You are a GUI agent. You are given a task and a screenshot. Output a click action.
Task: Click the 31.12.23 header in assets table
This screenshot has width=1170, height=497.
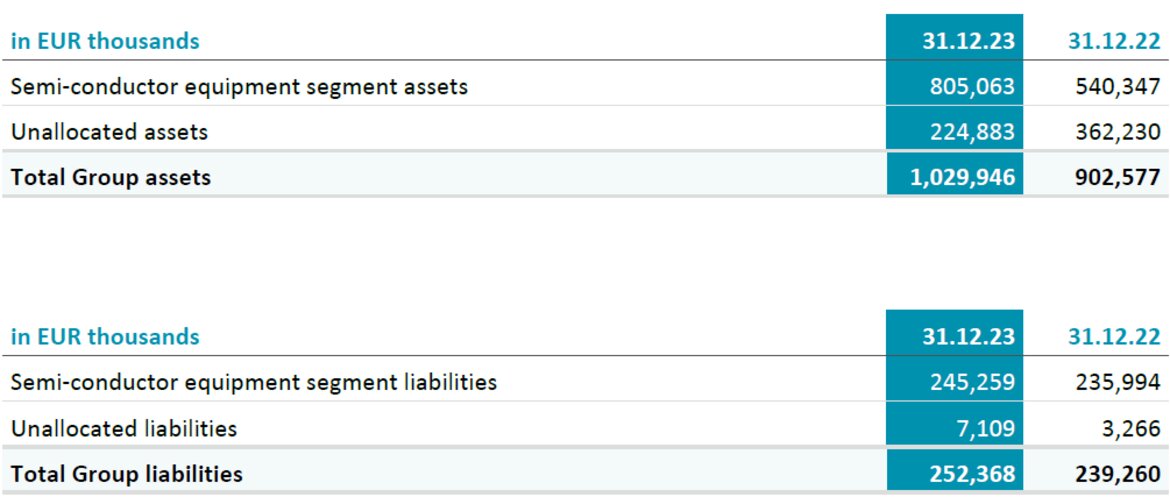968,40
